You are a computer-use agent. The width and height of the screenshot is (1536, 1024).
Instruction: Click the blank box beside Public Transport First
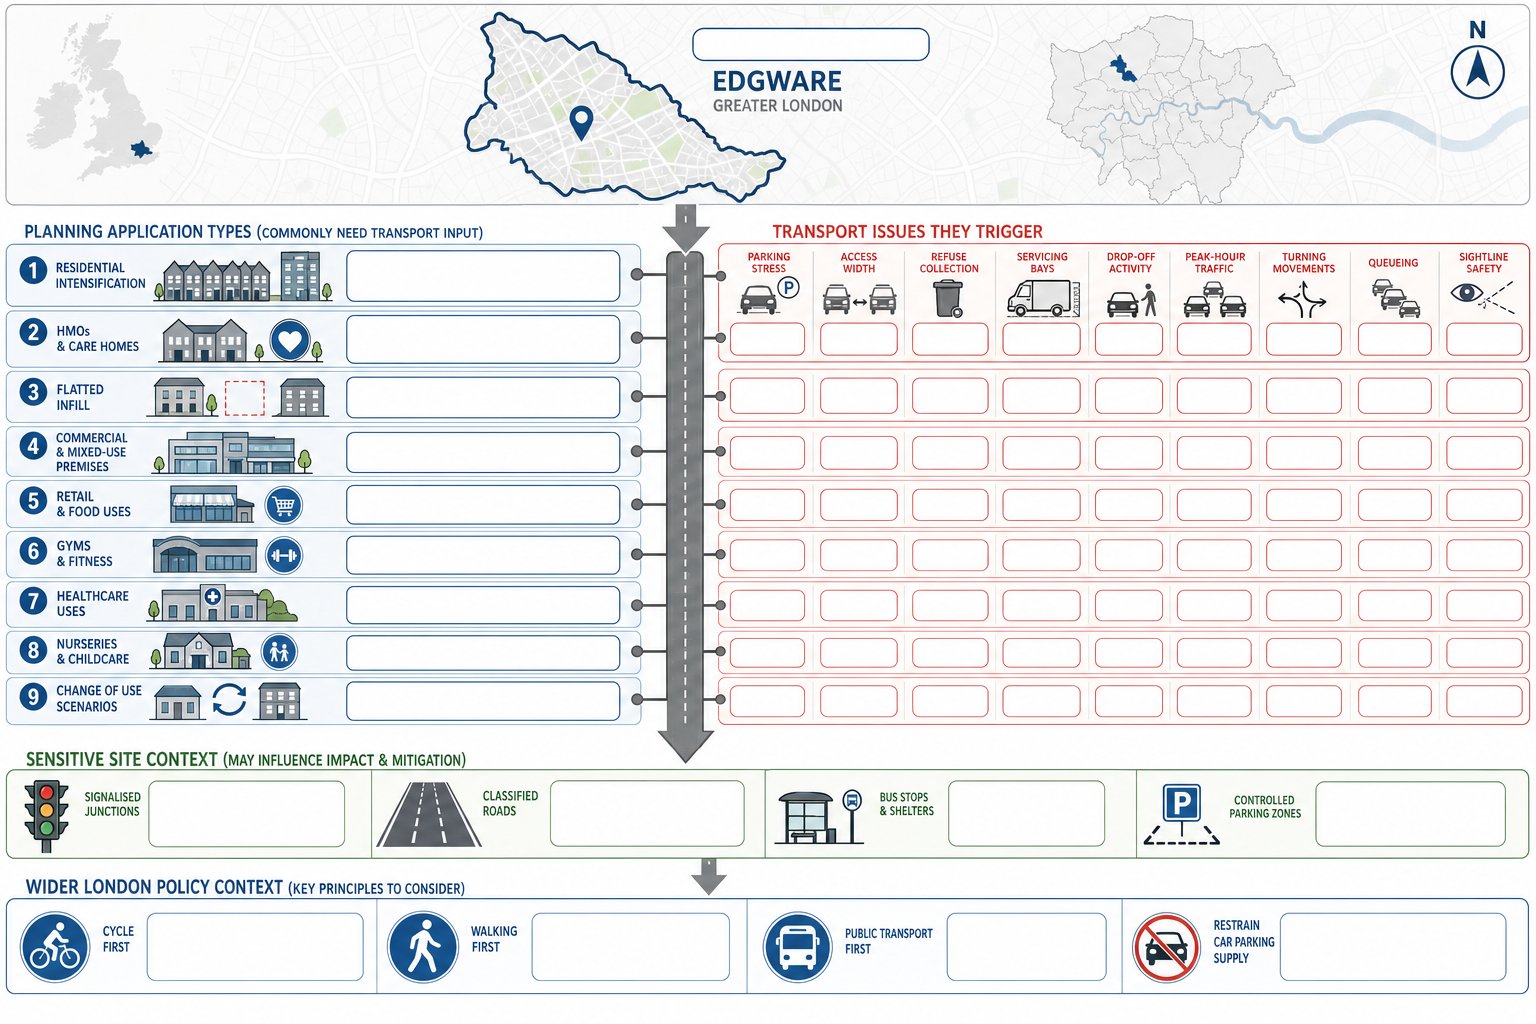coord(1026,946)
